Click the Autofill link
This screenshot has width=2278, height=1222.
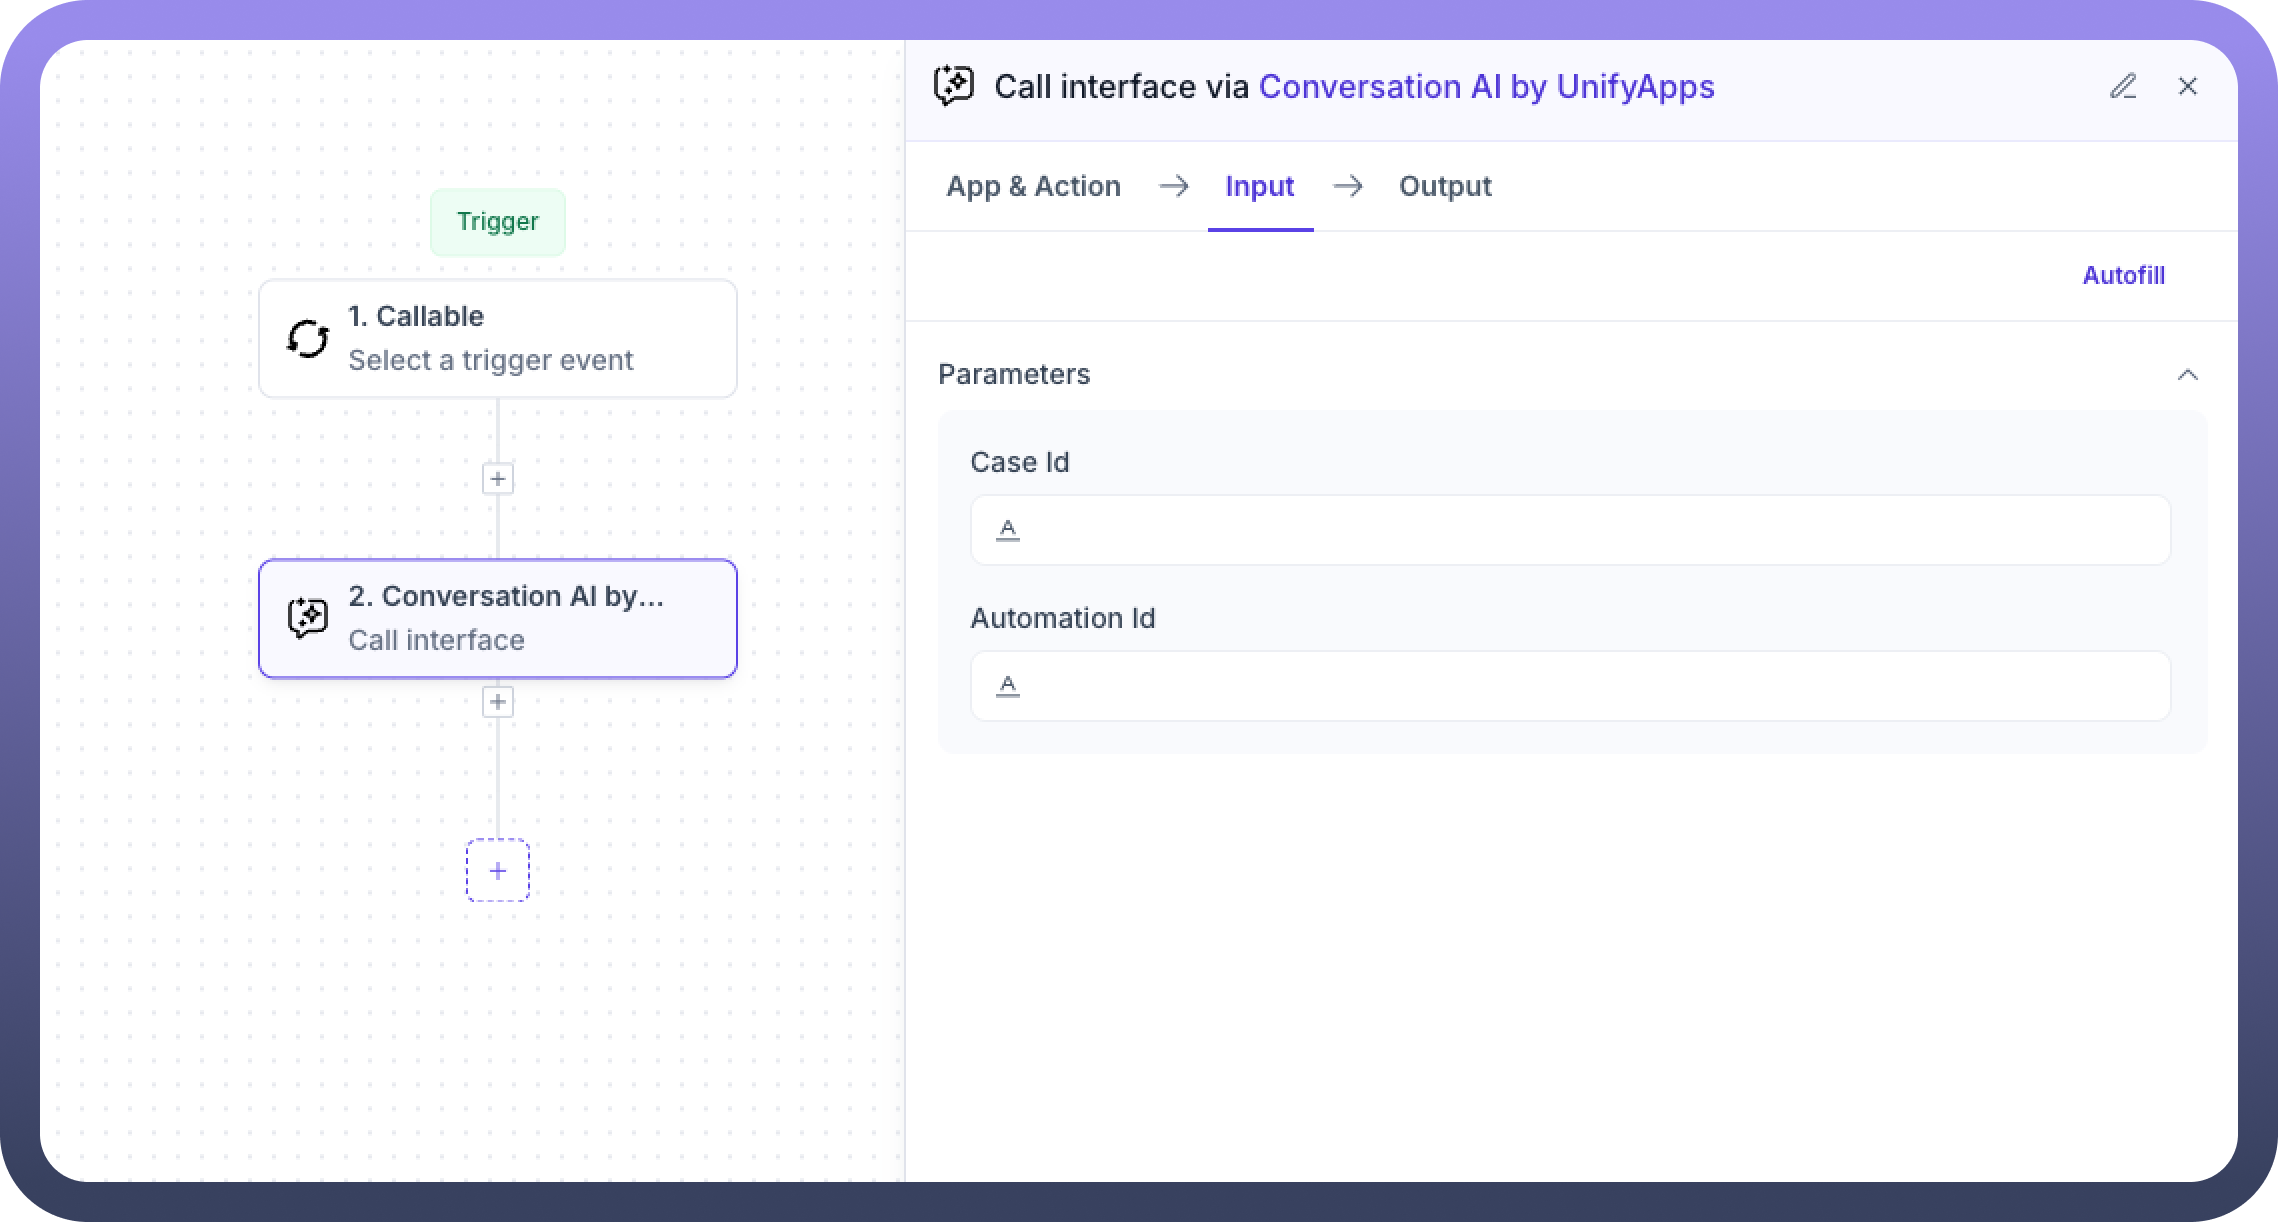coord(2123,276)
